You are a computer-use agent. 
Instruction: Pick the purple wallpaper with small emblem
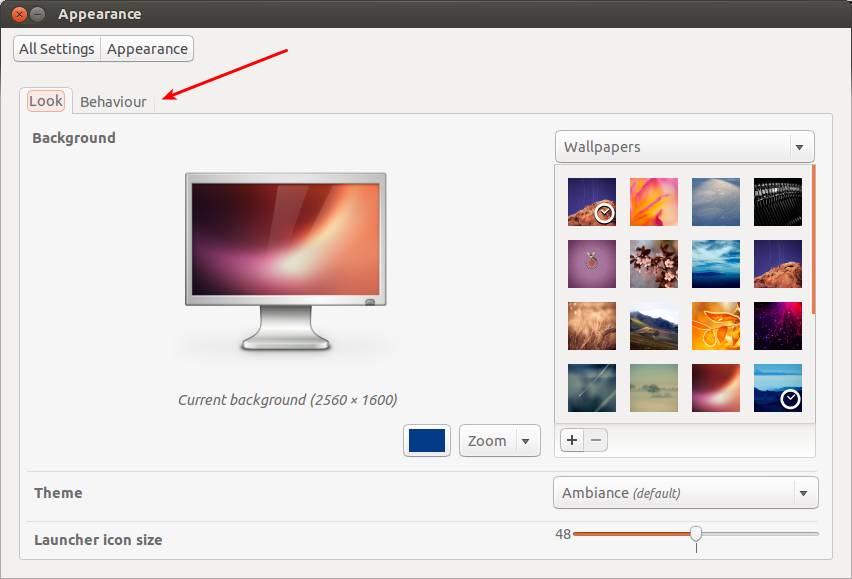point(592,264)
